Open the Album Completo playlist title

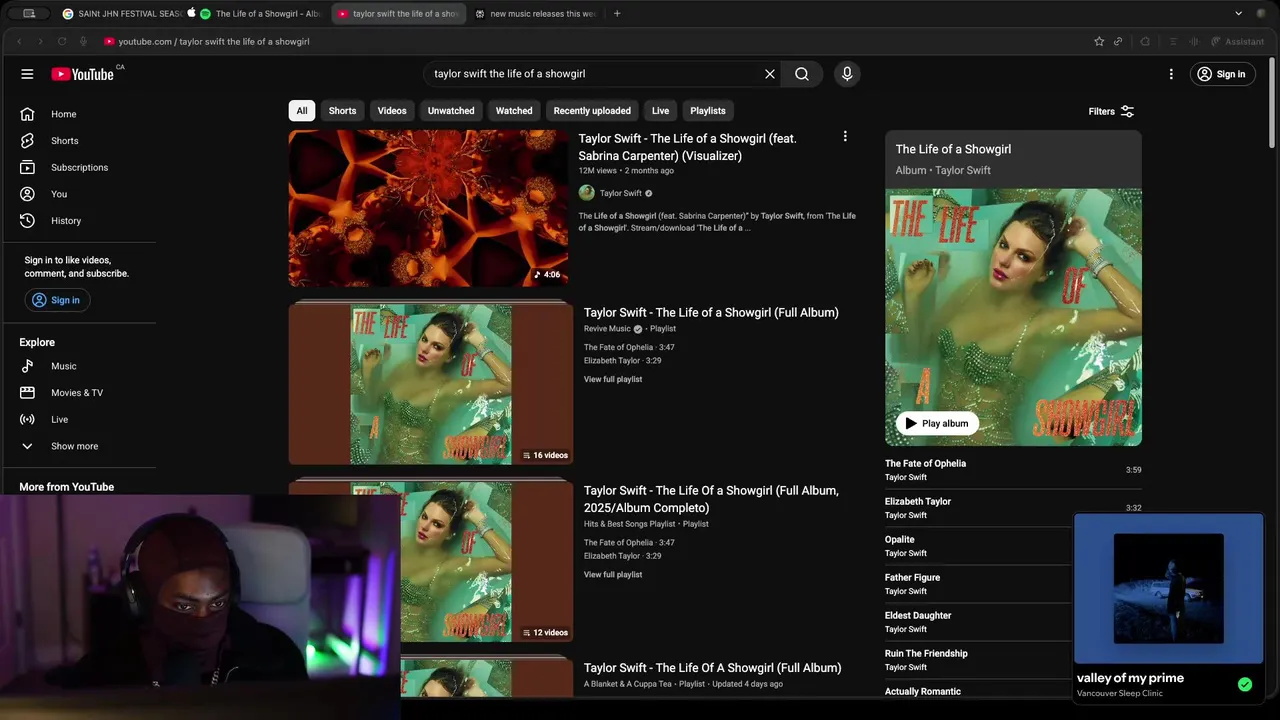711,498
